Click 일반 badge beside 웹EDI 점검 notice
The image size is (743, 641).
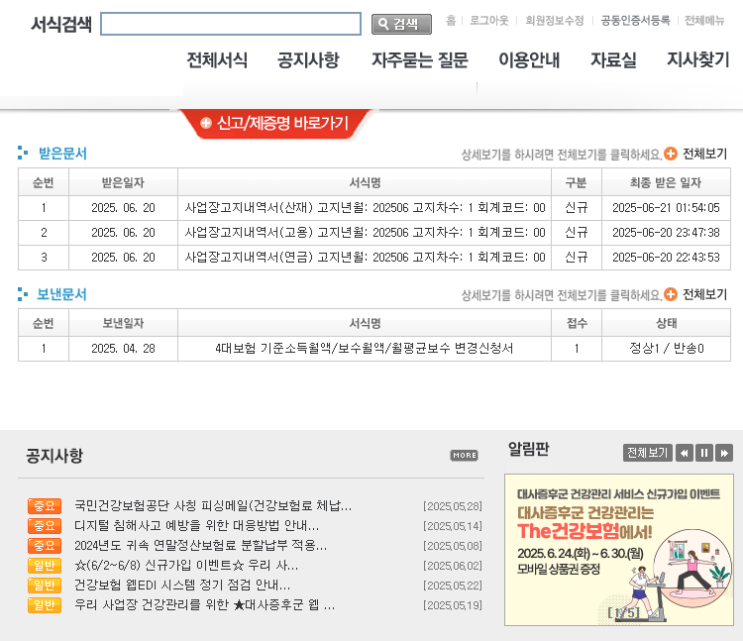[45, 585]
